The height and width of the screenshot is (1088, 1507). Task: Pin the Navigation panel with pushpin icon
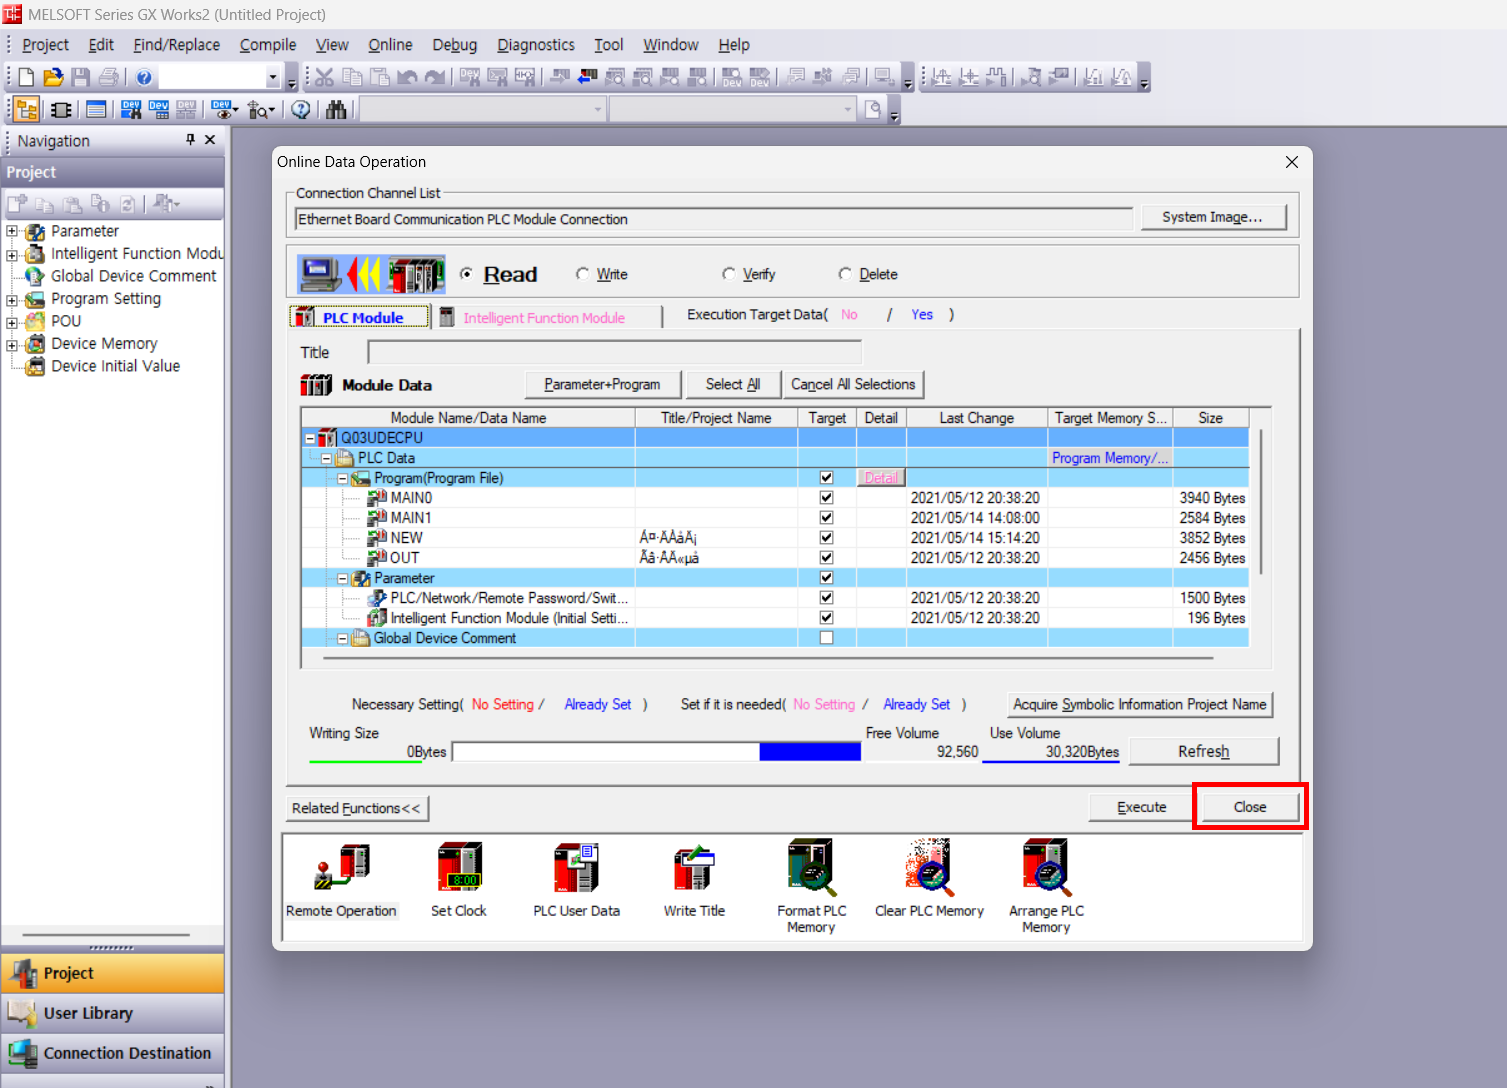coord(190,140)
